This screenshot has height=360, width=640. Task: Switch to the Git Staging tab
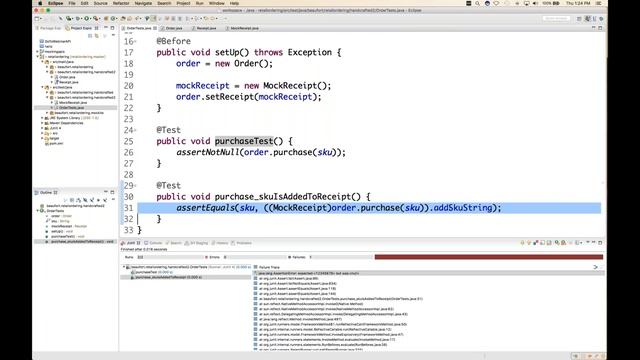(x=197, y=243)
